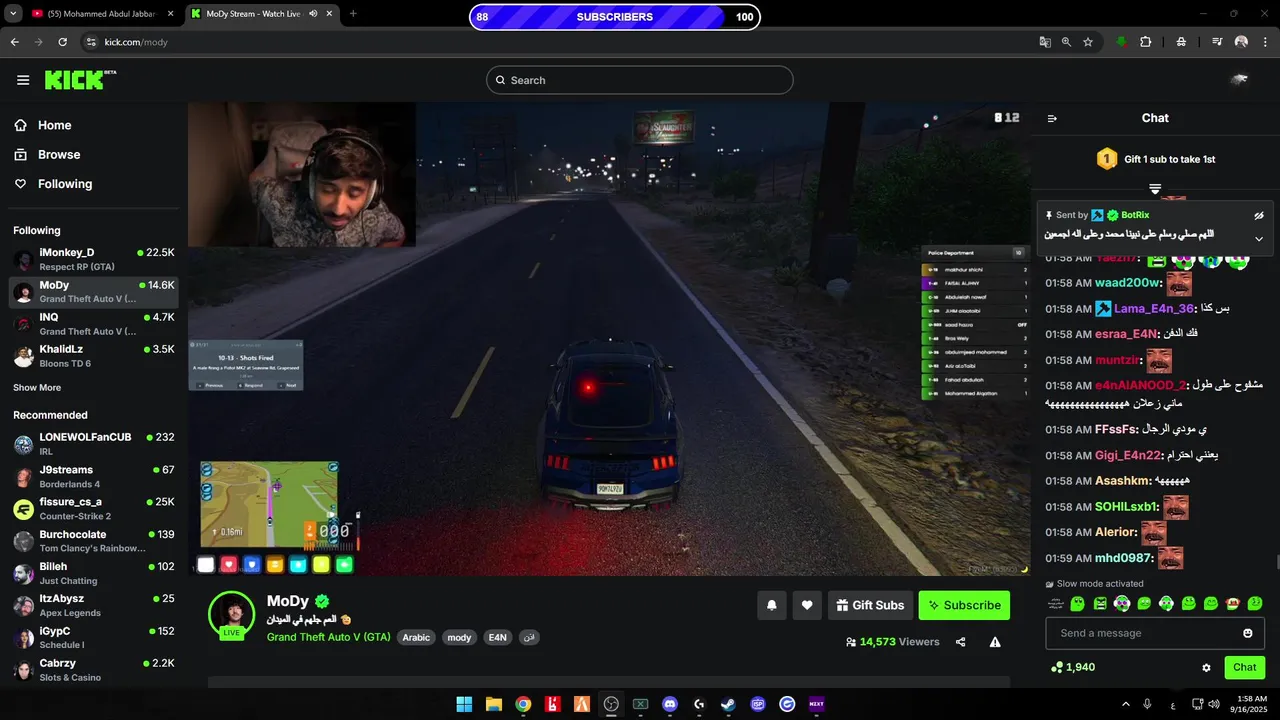This screenshot has height=720, width=1280.
Task: Click the zoom magnifier in address bar
Action: (x=1066, y=42)
